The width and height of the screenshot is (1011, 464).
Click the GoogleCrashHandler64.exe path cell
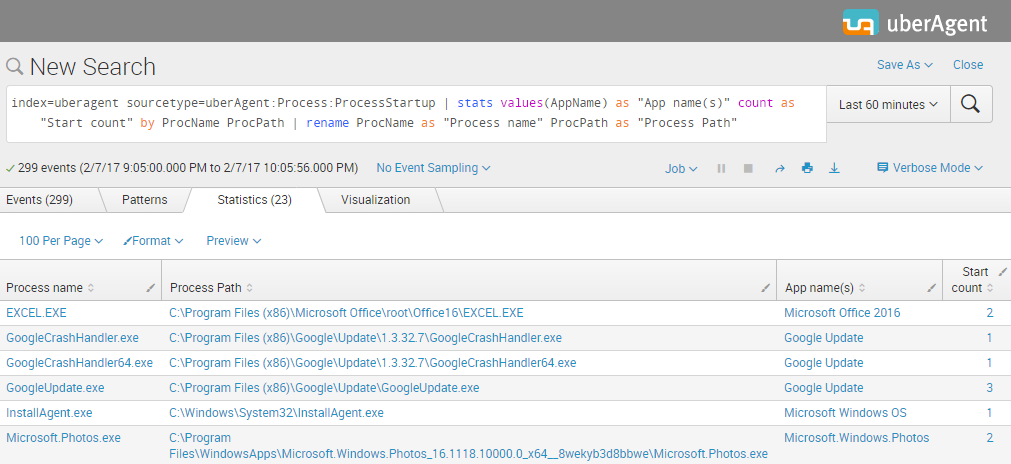[x=373, y=363]
